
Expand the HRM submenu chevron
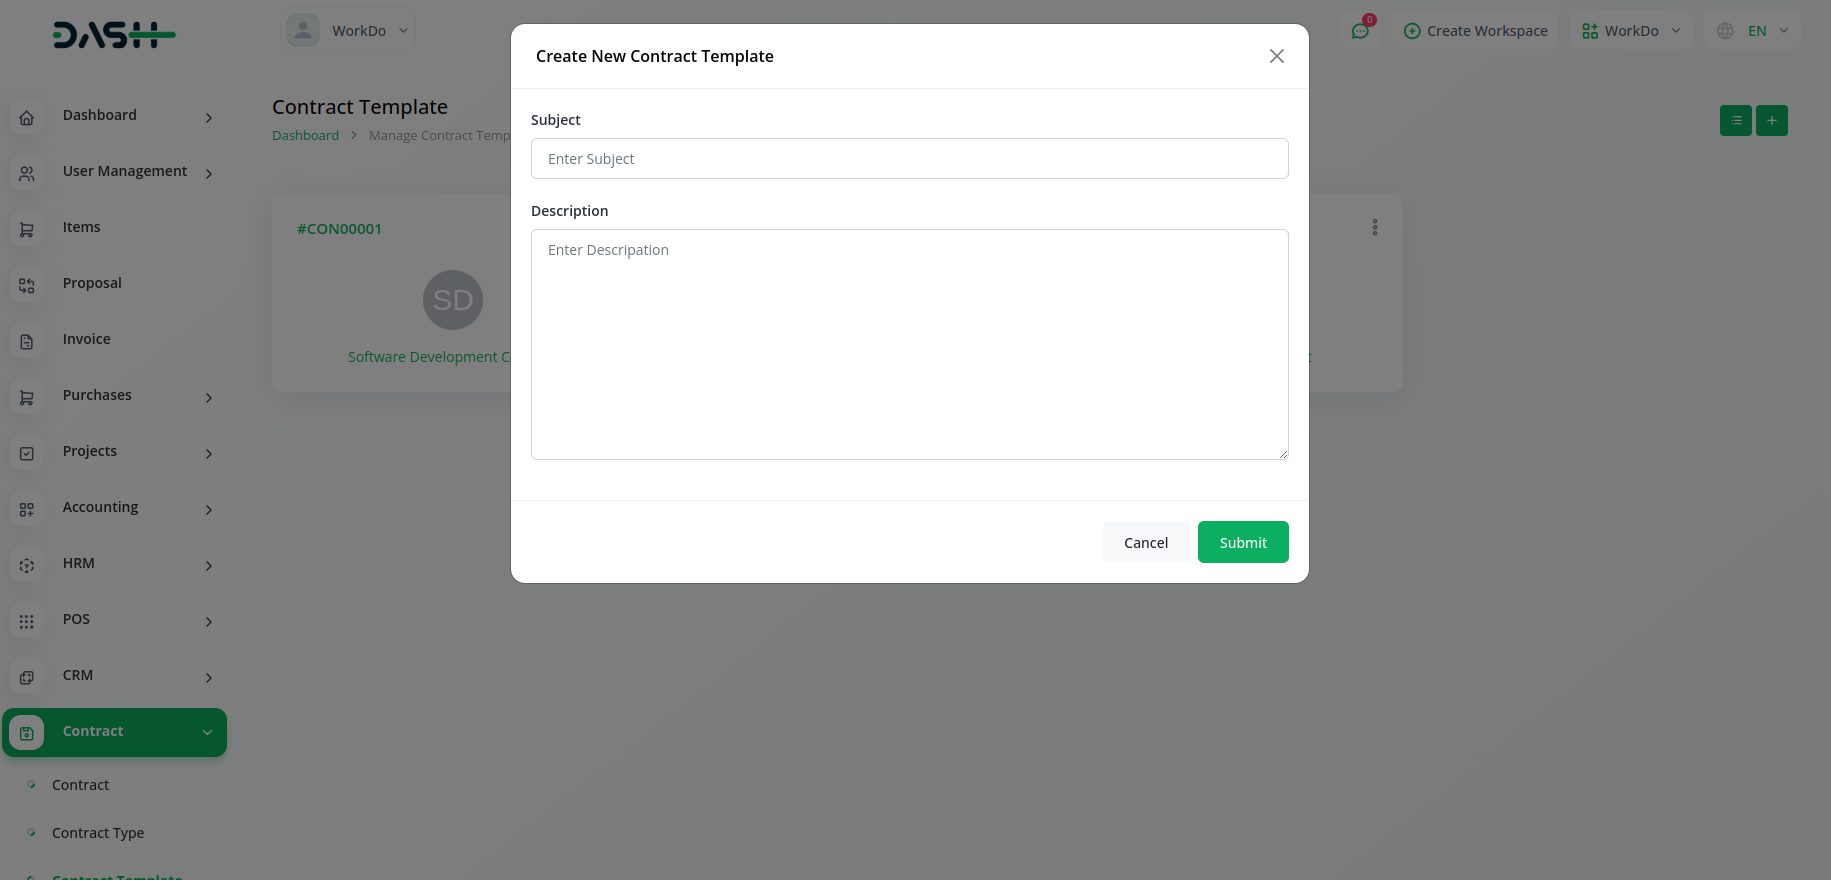tap(209, 565)
